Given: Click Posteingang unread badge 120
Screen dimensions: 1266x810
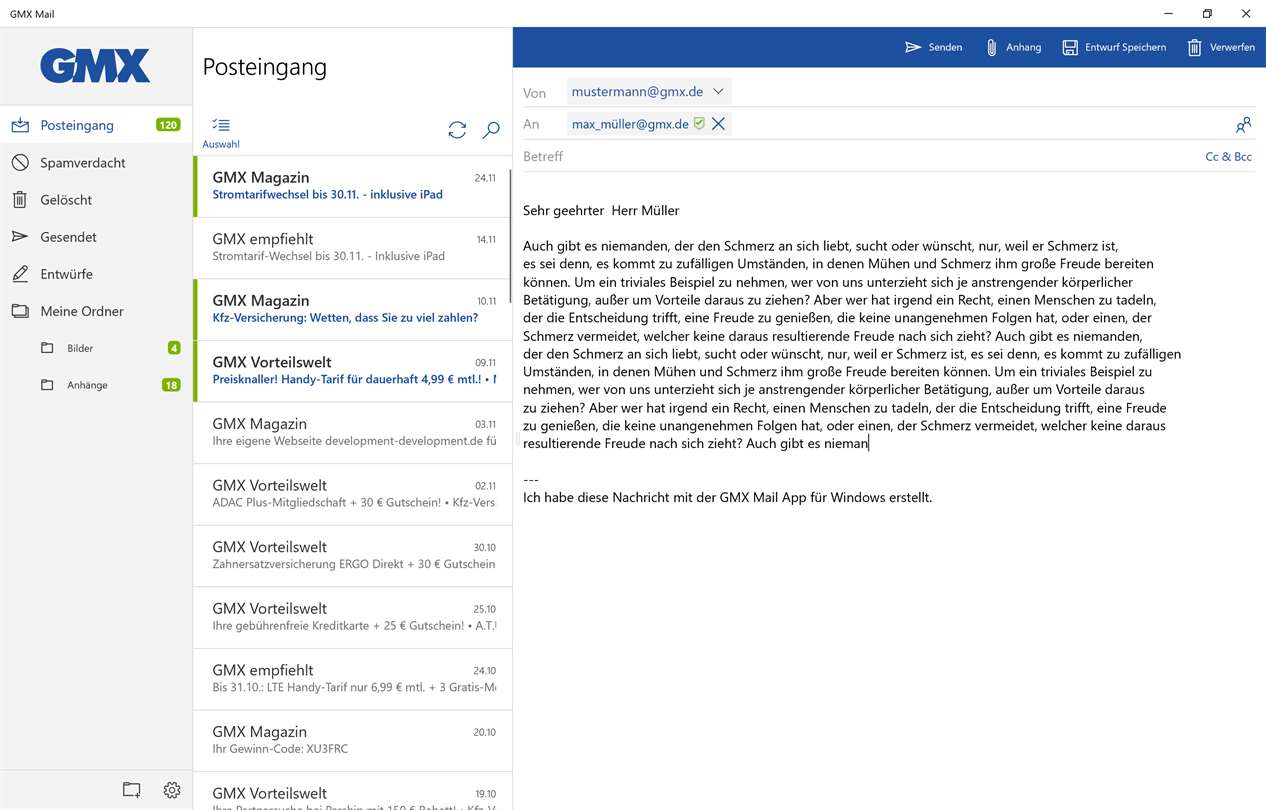Looking at the screenshot, I should (x=168, y=125).
